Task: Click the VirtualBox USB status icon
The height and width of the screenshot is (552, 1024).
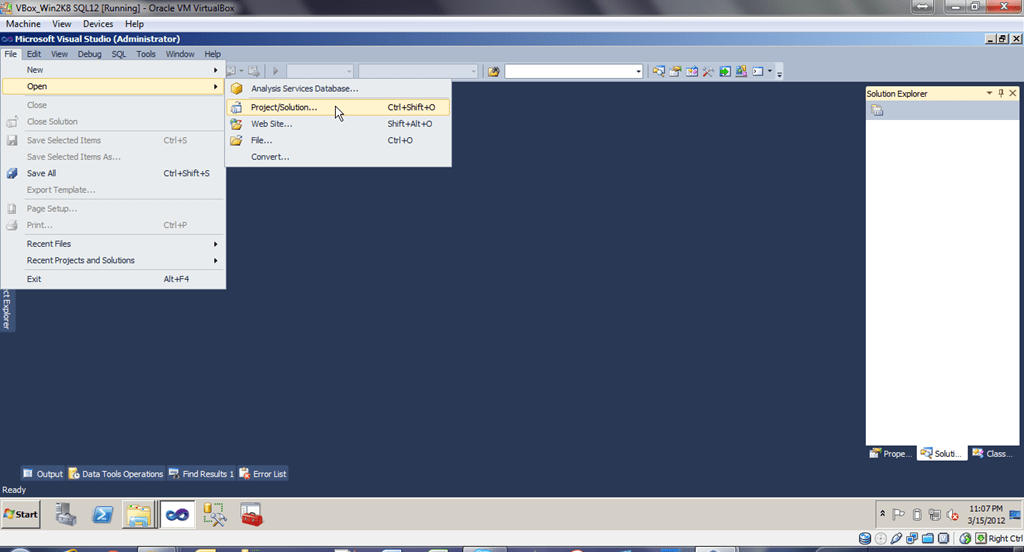Action: click(x=896, y=538)
